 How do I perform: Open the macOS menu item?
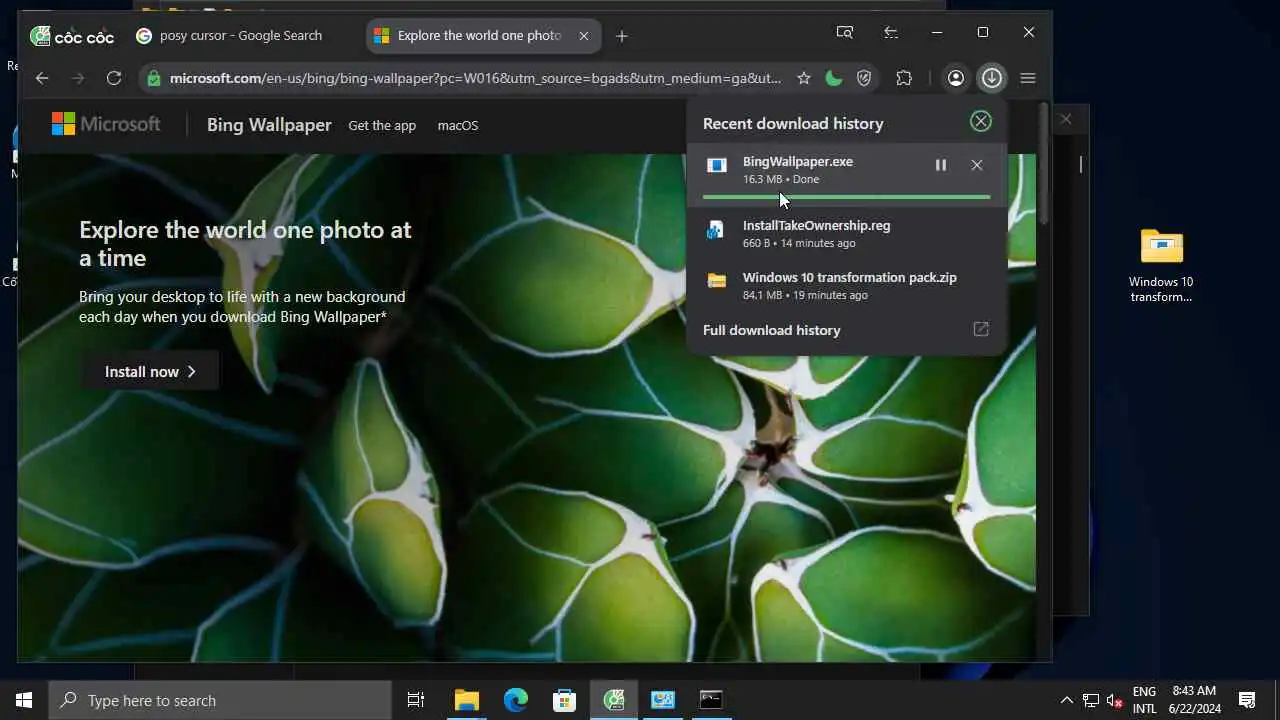458,125
